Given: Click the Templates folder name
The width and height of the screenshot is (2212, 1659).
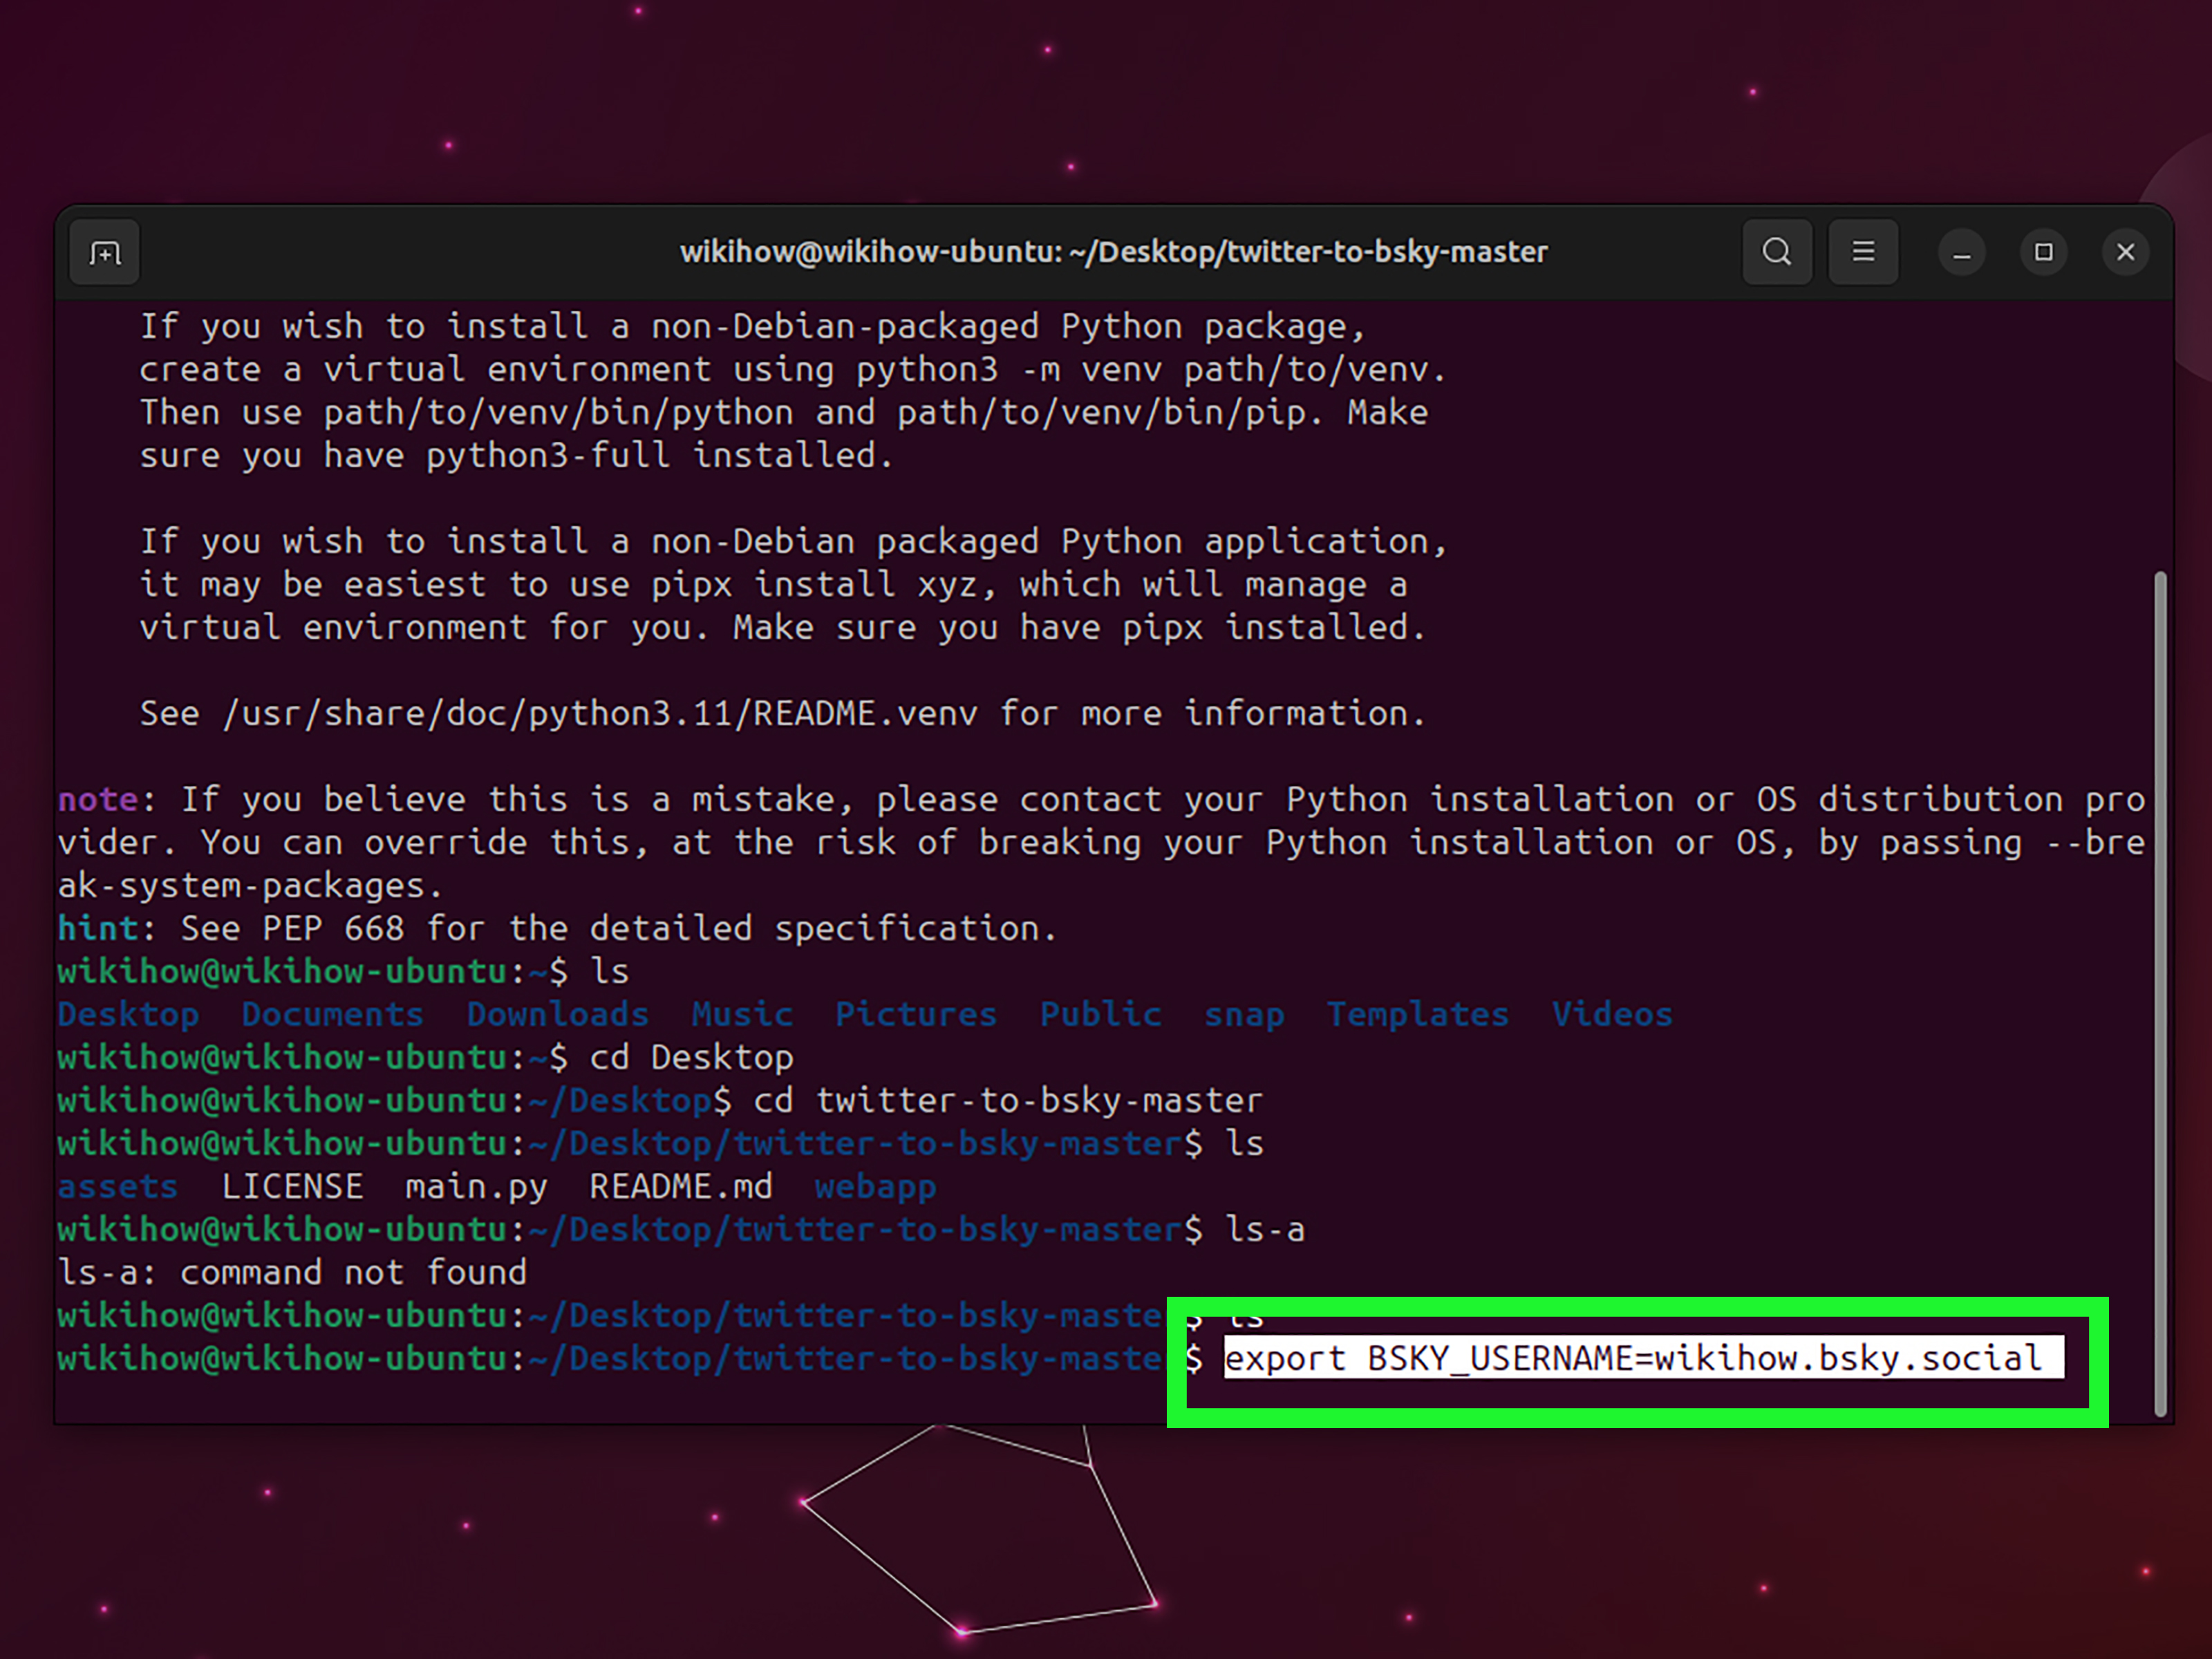Looking at the screenshot, I should (x=1417, y=1014).
